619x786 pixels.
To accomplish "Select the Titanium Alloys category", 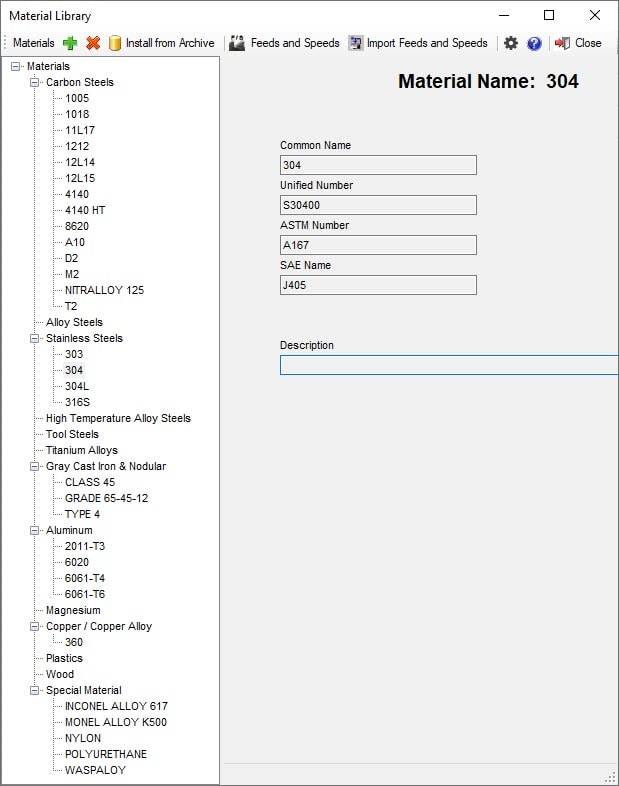I will tap(81, 450).
